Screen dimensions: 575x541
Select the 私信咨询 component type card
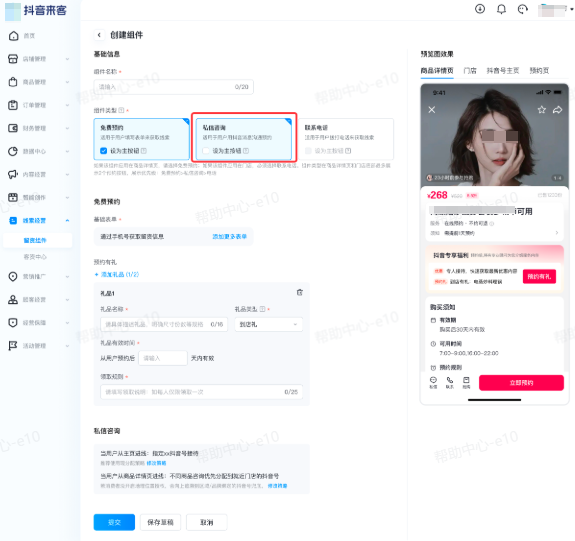[244, 139]
